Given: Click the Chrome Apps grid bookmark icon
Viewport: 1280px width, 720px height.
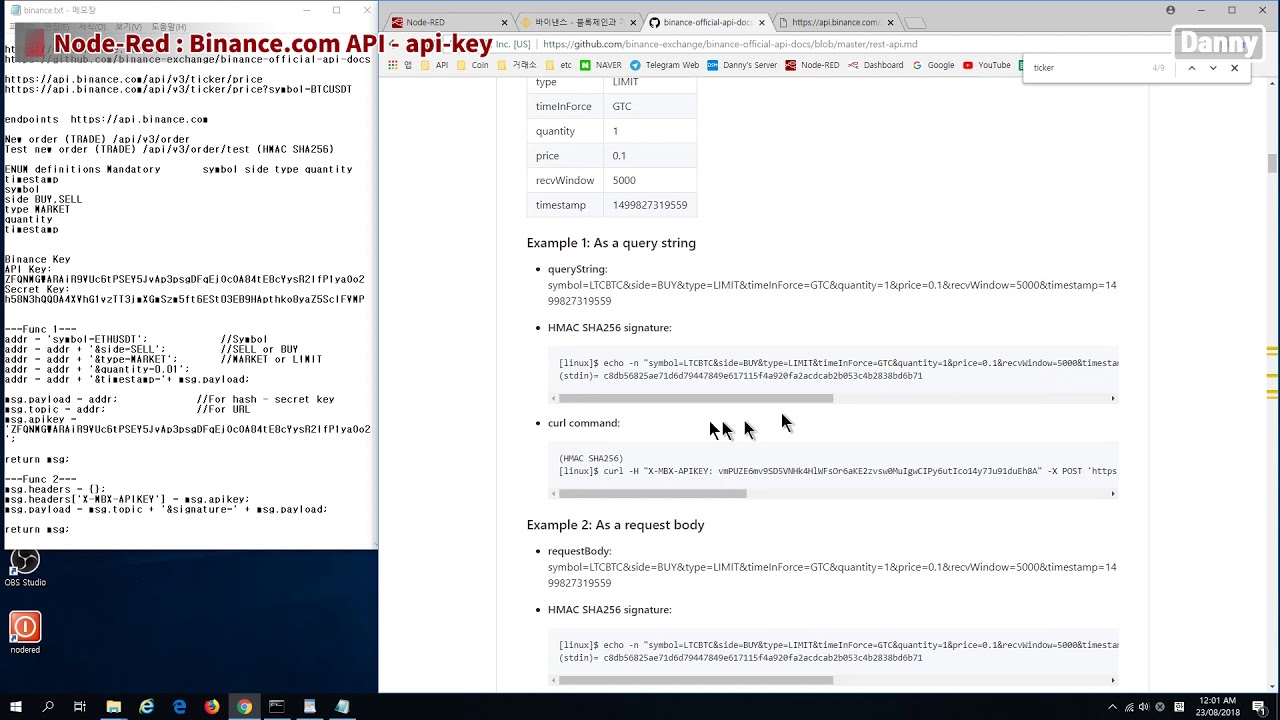Looking at the screenshot, I should [x=393, y=65].
